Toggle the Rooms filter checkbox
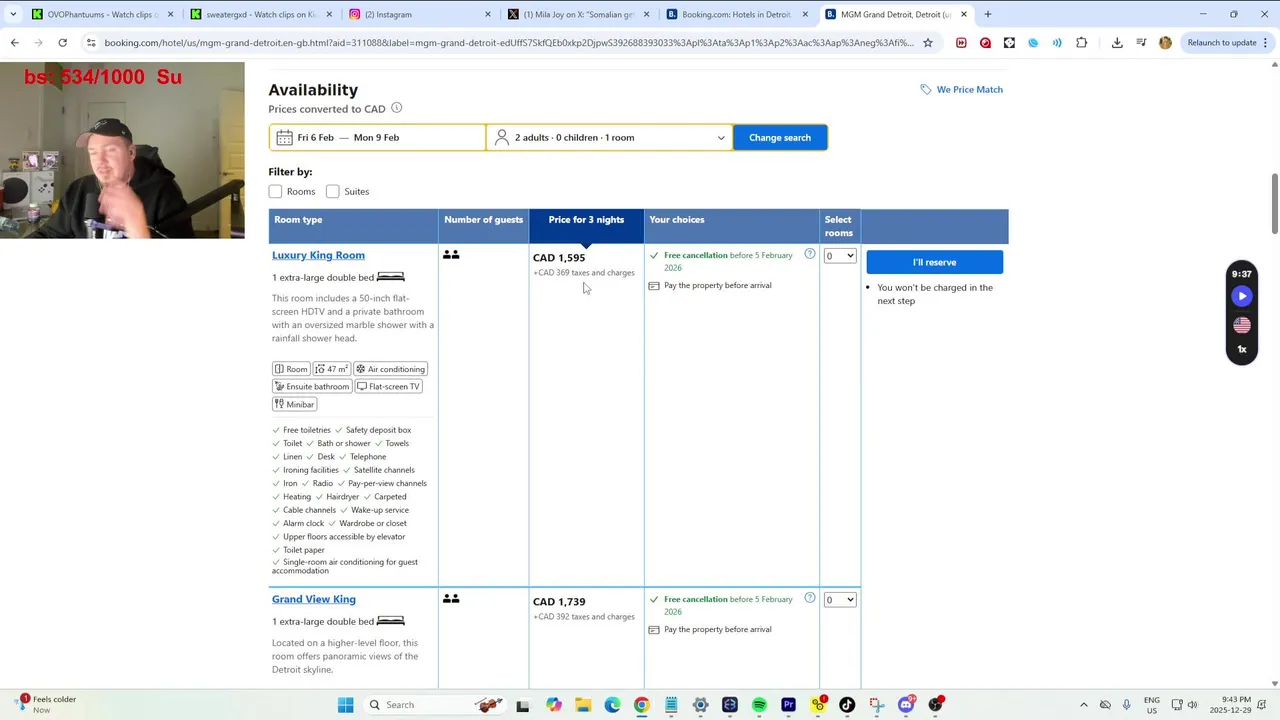 [x=275, y=191]
